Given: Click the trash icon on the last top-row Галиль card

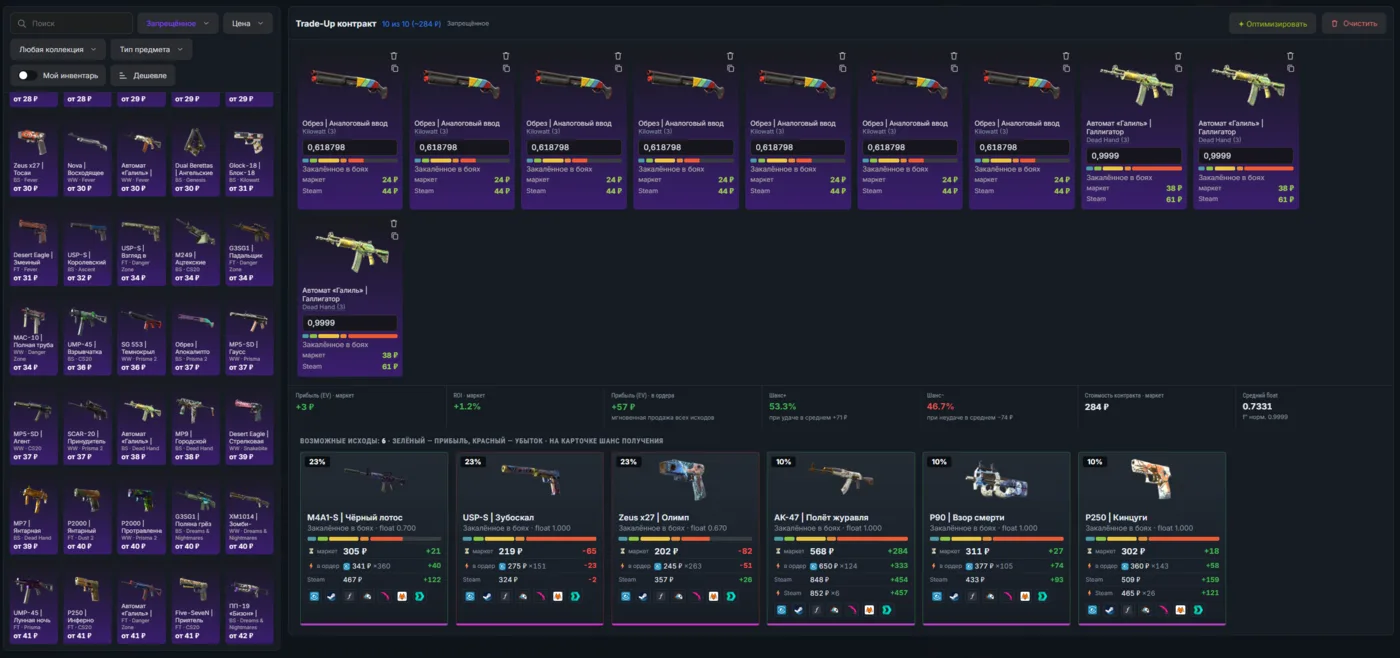Looking at the screenshot, I should pyautogui.click(x=1290, y=56).
